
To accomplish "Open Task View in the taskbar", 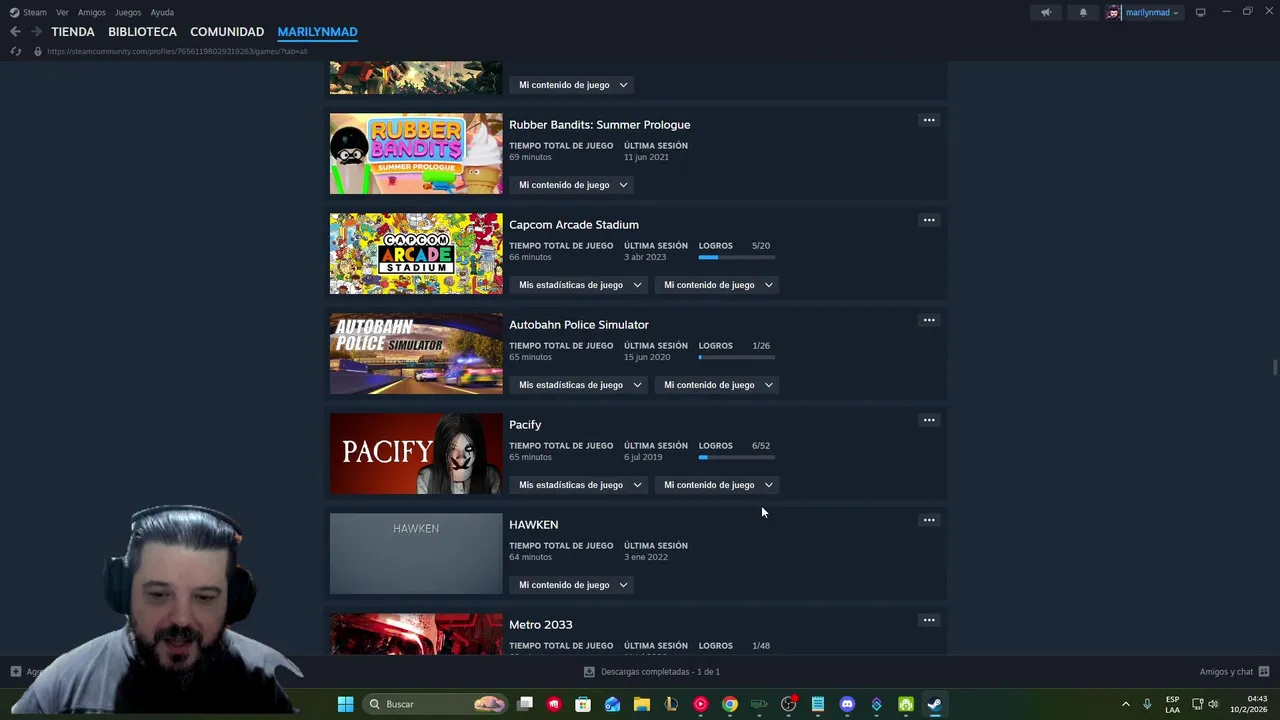I will pyautogui.click(x=525, y=704).
